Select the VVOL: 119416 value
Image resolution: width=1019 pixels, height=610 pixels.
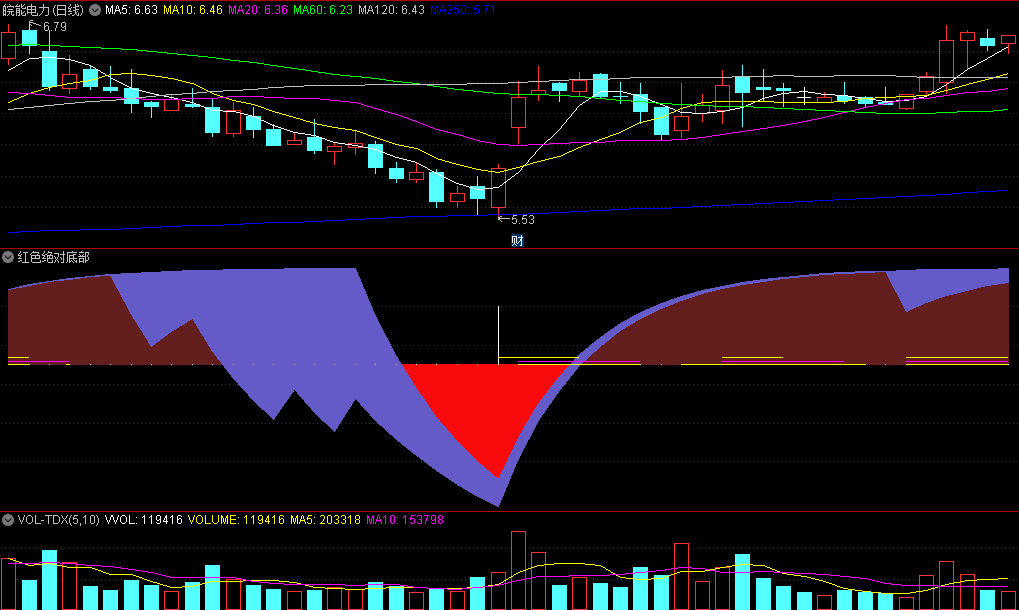coord(144,520)
